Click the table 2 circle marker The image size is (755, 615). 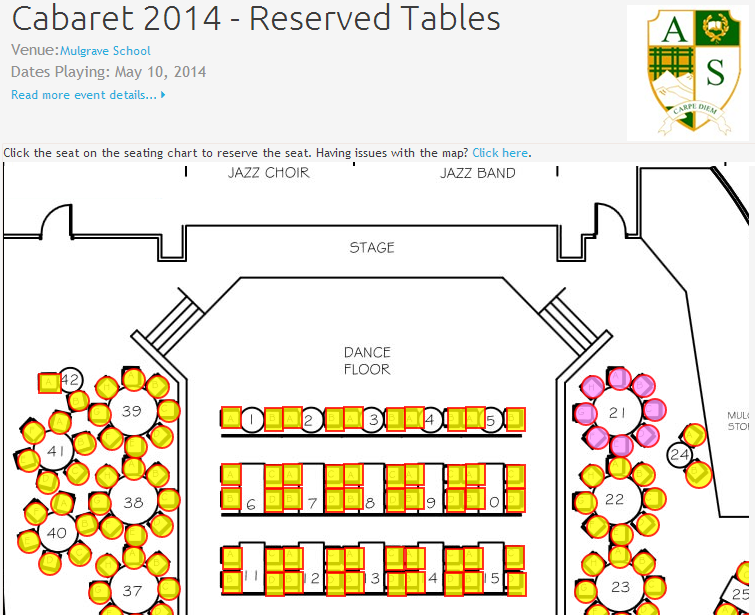point(310,420)
